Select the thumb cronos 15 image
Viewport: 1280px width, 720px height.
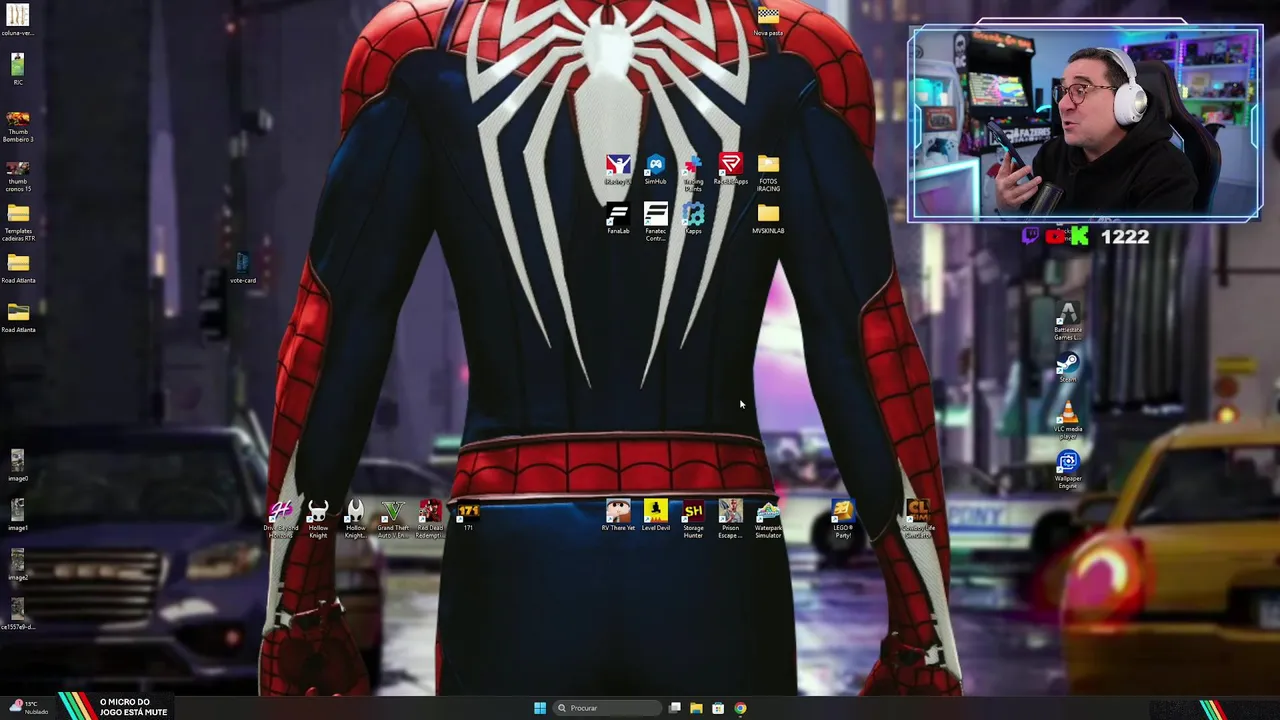click(x=18, y=175)
